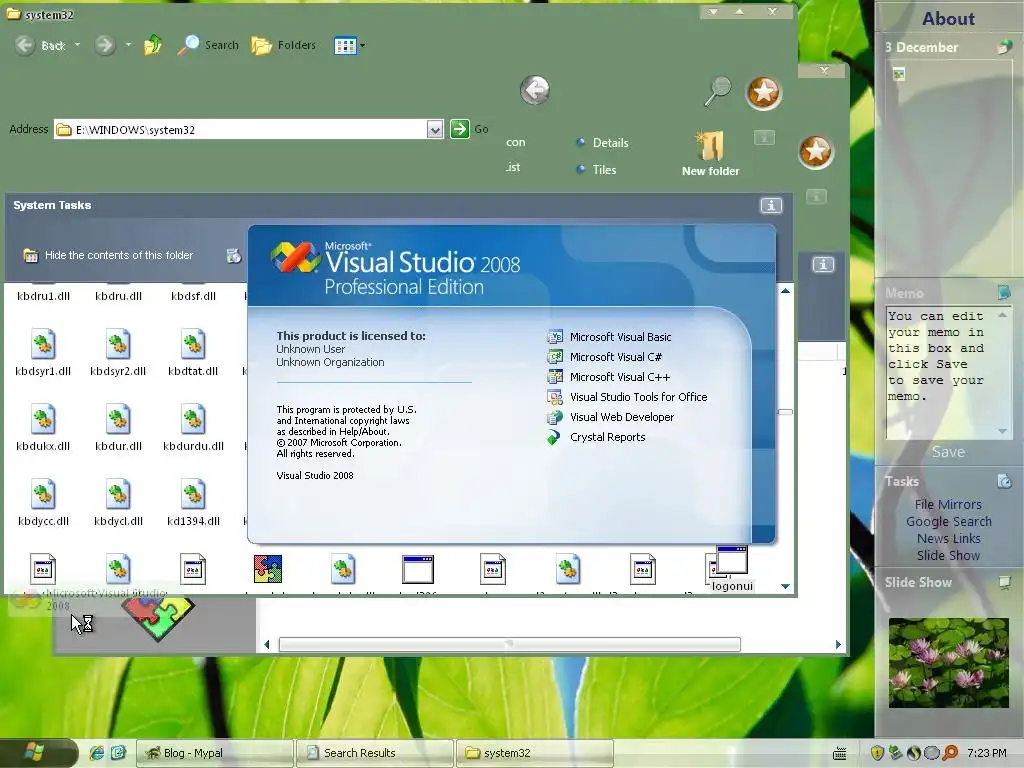
Task: Click the Forward arrow in system32 toolbar
Action: click(104, 45)
